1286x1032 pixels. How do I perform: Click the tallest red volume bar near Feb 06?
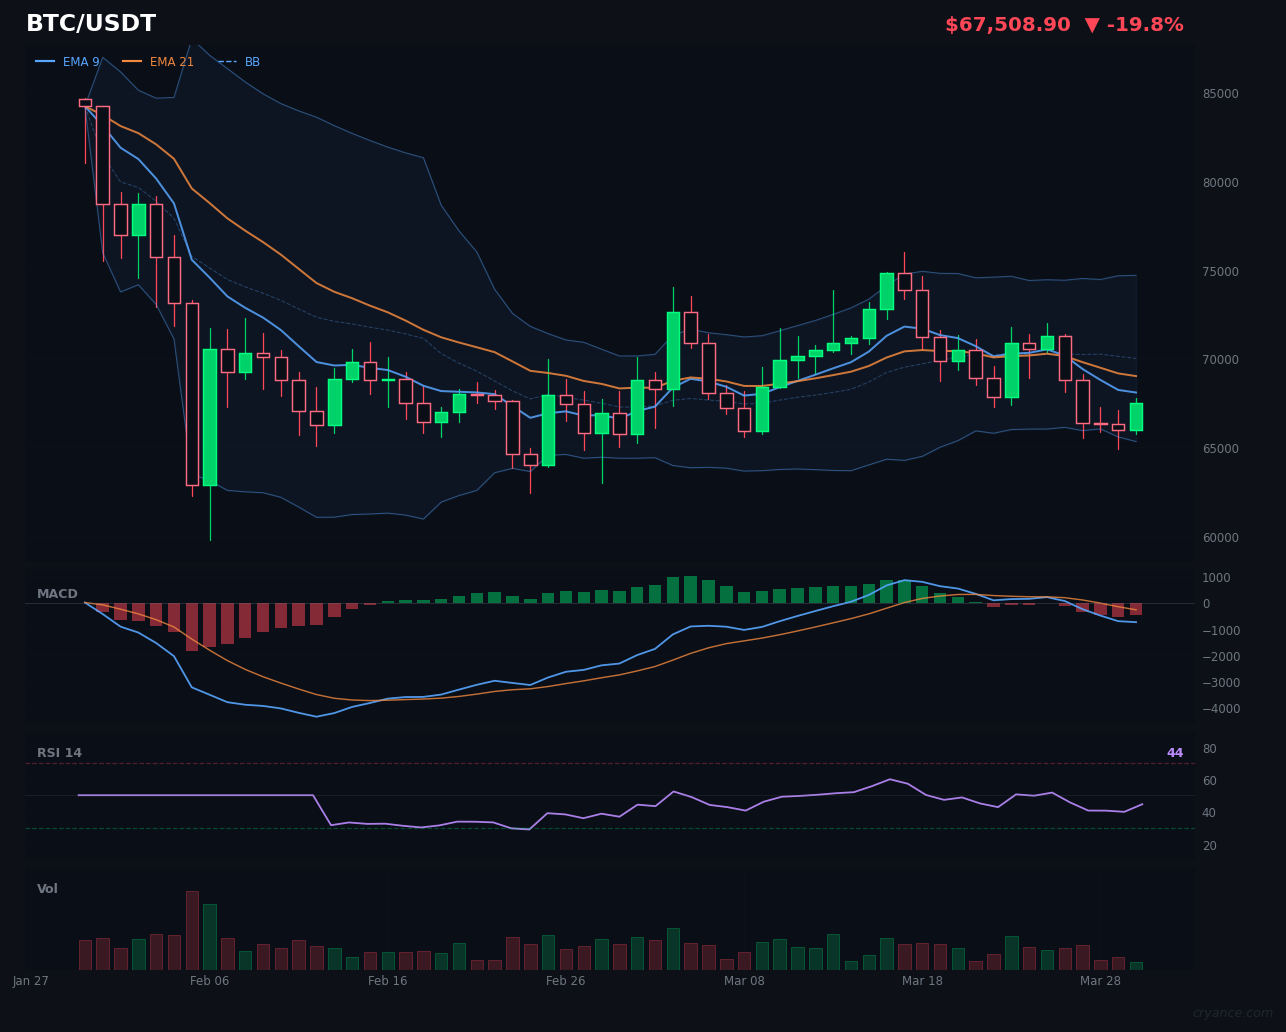[192, 935]
